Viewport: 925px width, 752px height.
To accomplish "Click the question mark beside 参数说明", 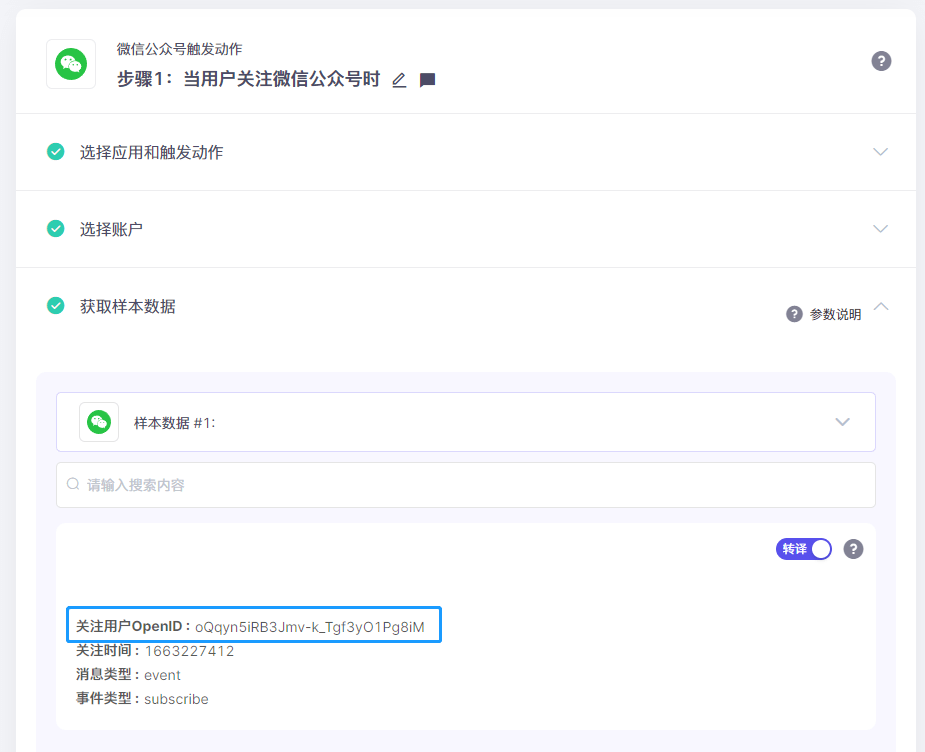I will click(x=794, y=313).
